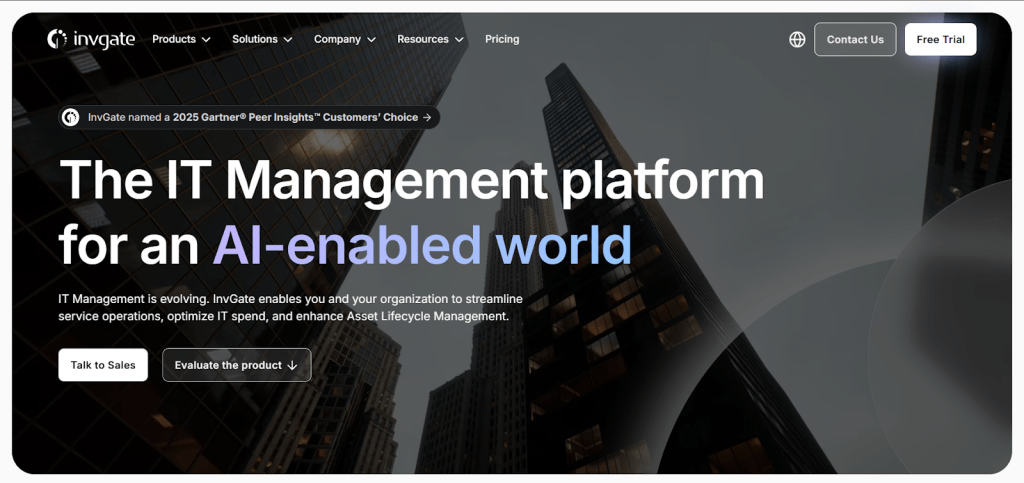Expand the Products chevron
Screen dimensions: 1024x483
click(206, 40)
